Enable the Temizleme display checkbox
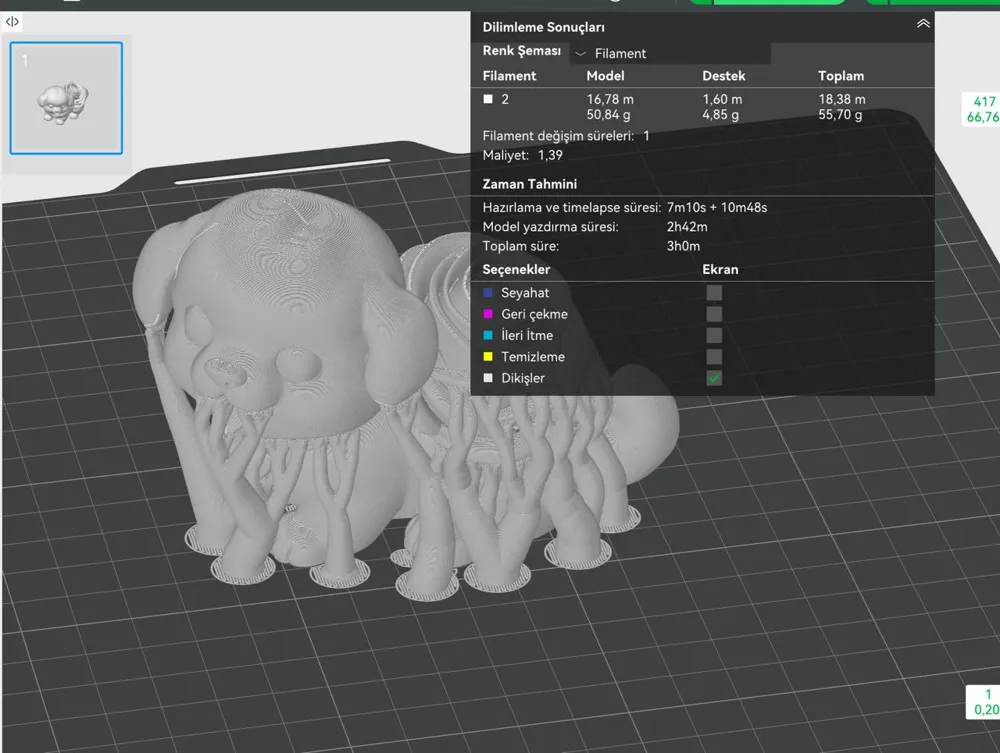This screenshot has height=753, width=1000. [714, 356]
